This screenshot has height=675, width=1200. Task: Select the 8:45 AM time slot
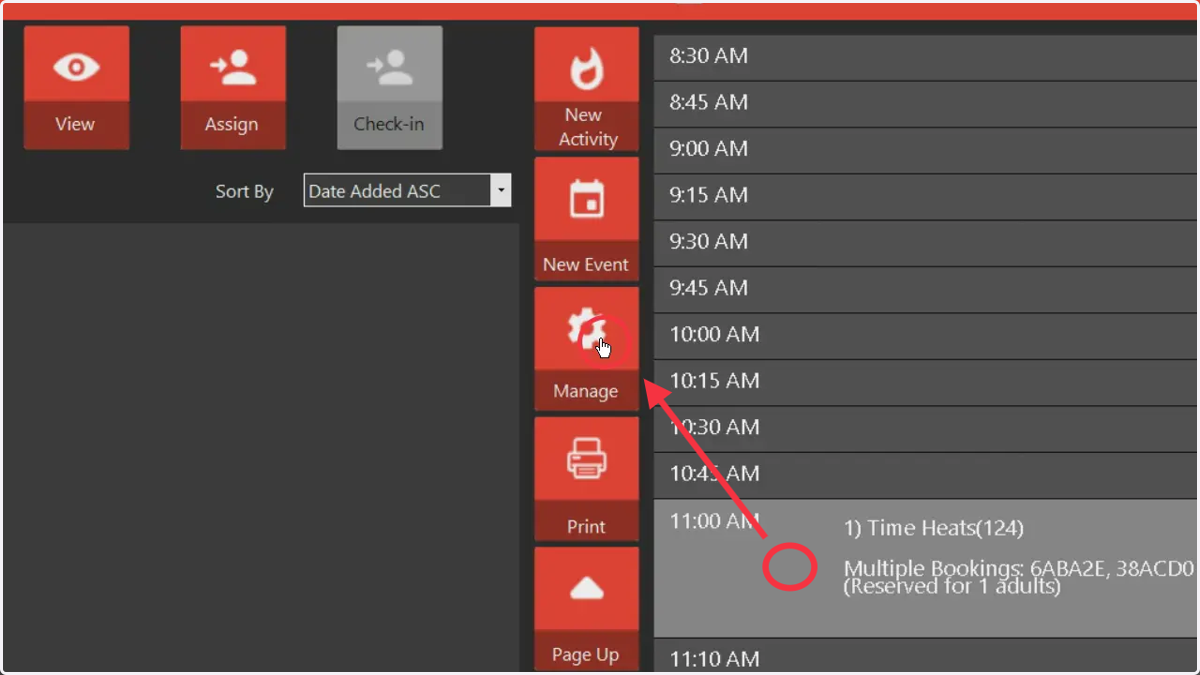[926, 103]
